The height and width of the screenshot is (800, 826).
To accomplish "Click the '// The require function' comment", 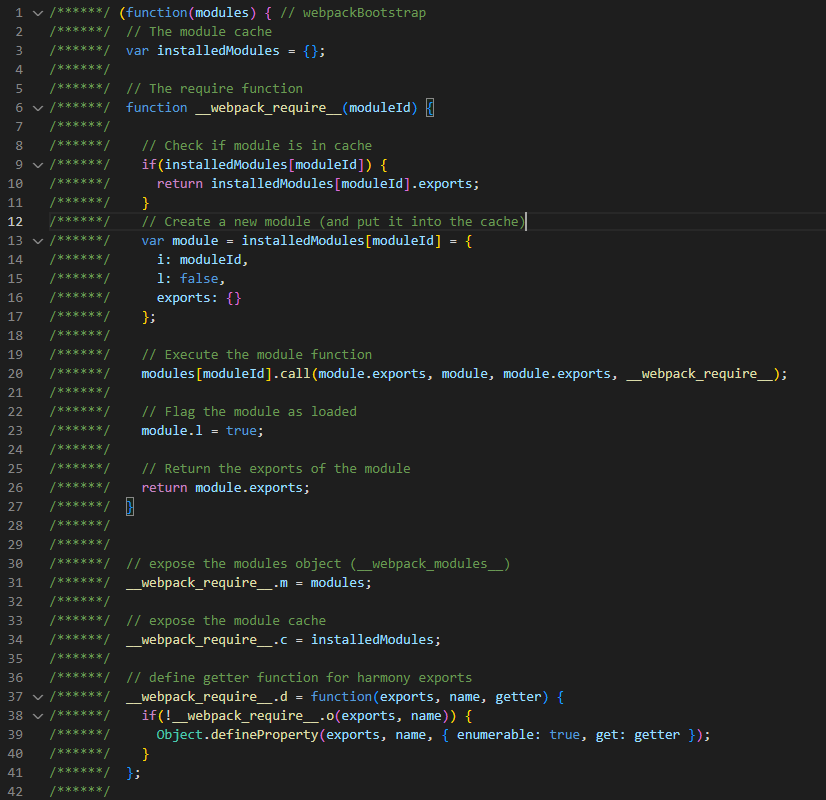I will [x=214, y=88].
